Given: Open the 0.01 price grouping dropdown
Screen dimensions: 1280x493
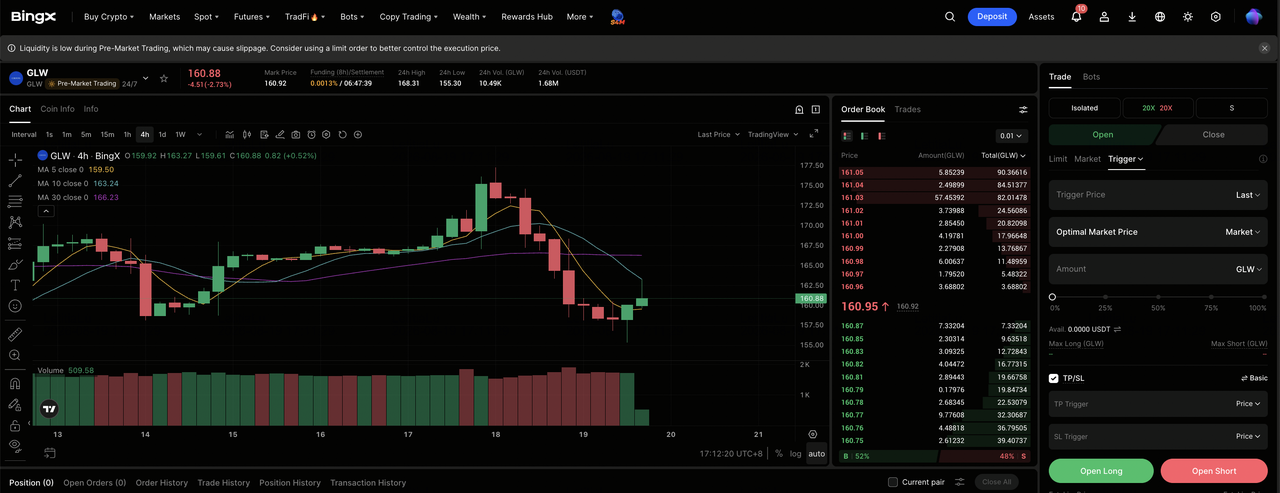Looking at the screenshot, I should 1012,136.
